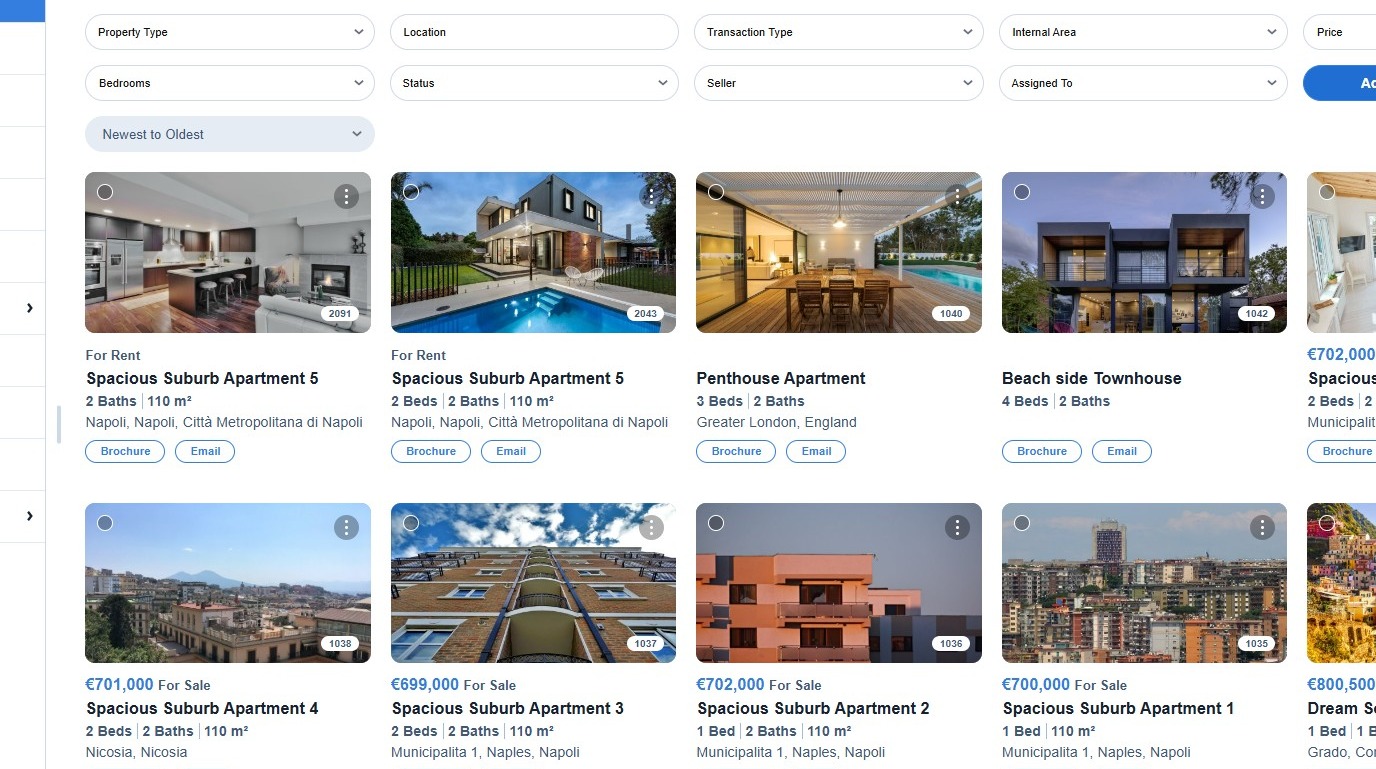Open three-dot menu on listing 1035

[x=1262, y=527]
